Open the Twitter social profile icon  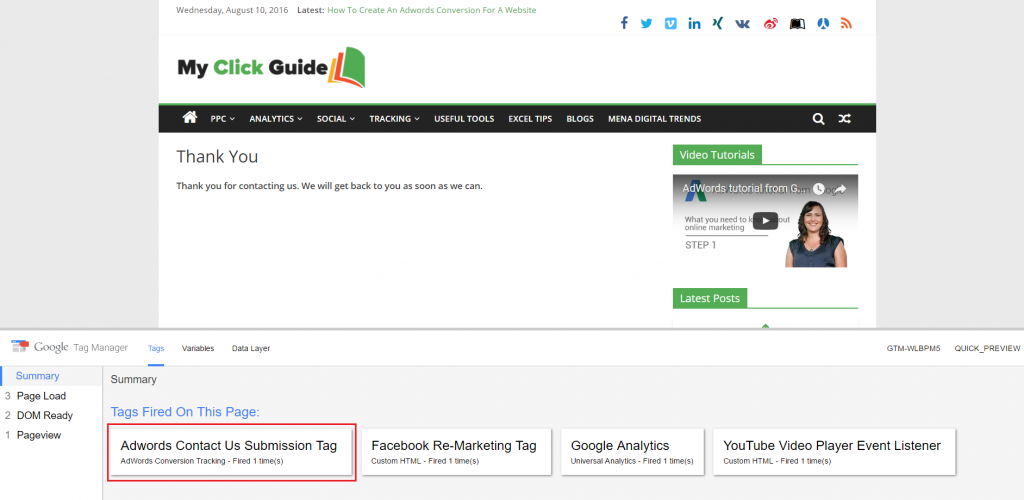point(647,23)
